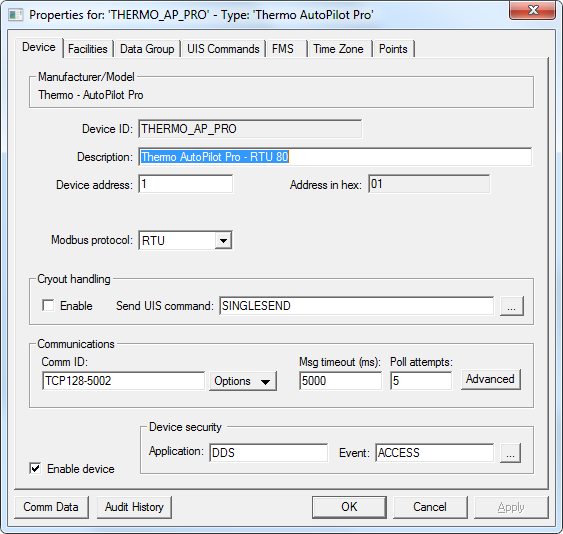
Task: Click the disabled Apply button
Action: pyautogui.click(x=511, y=507)
